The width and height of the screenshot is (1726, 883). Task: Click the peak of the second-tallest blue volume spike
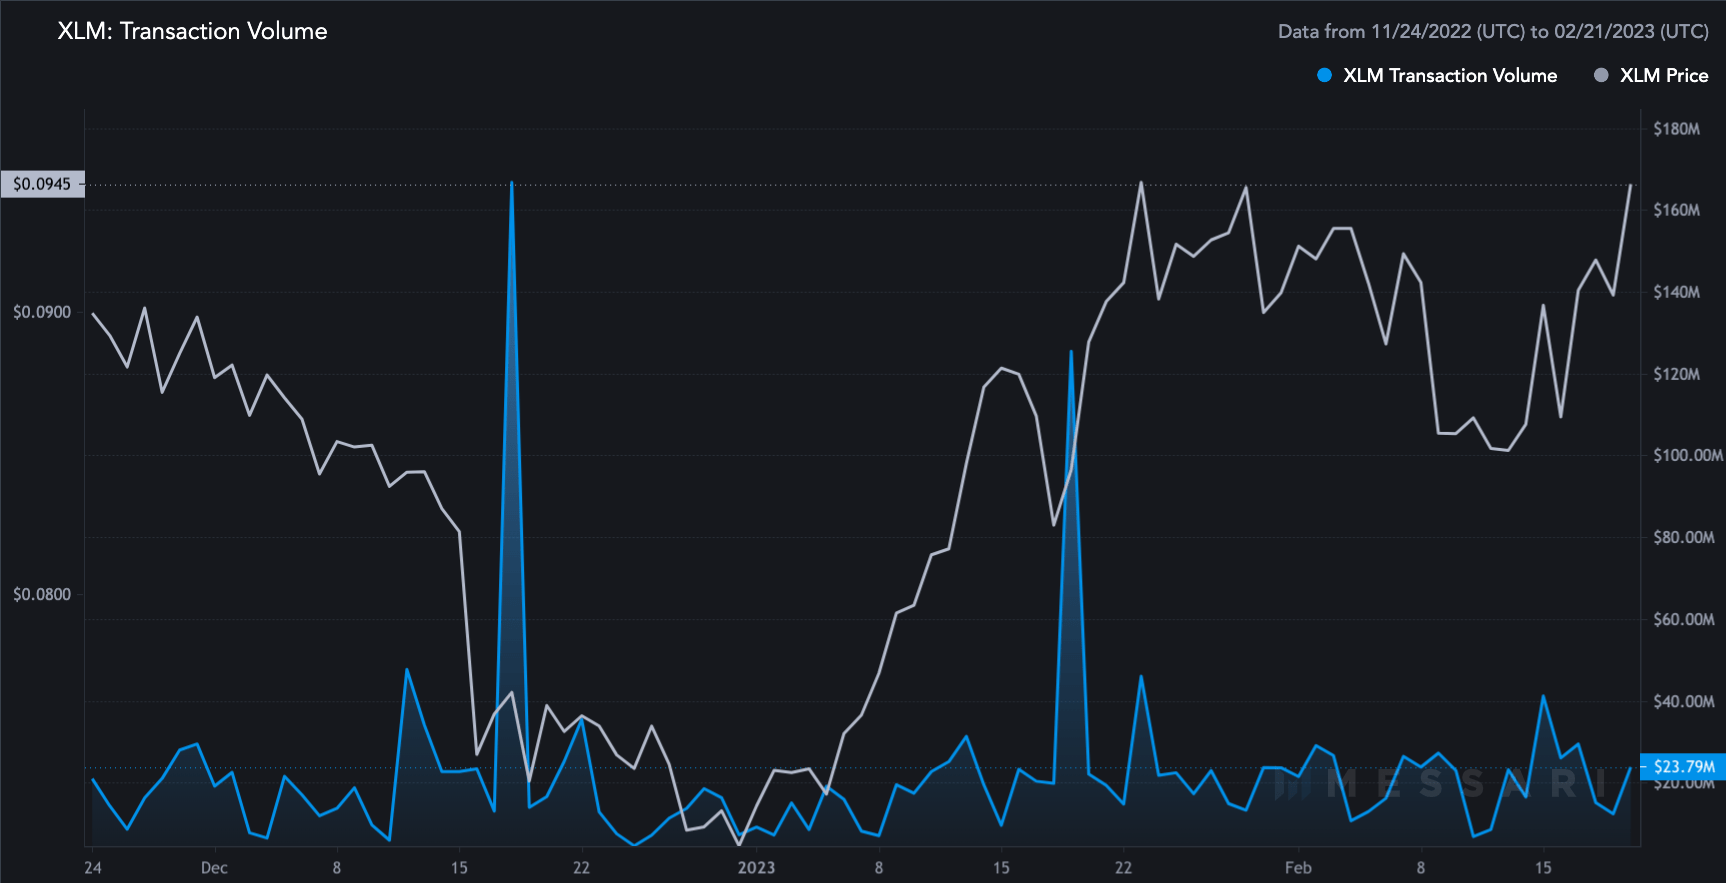1071,352
